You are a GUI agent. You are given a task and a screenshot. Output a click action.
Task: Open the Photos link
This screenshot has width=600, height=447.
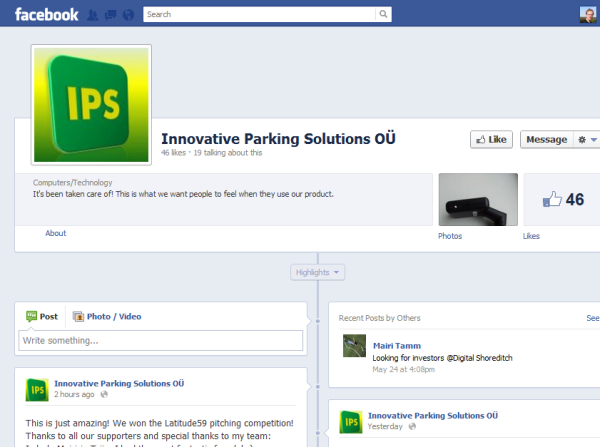[450, 236]
